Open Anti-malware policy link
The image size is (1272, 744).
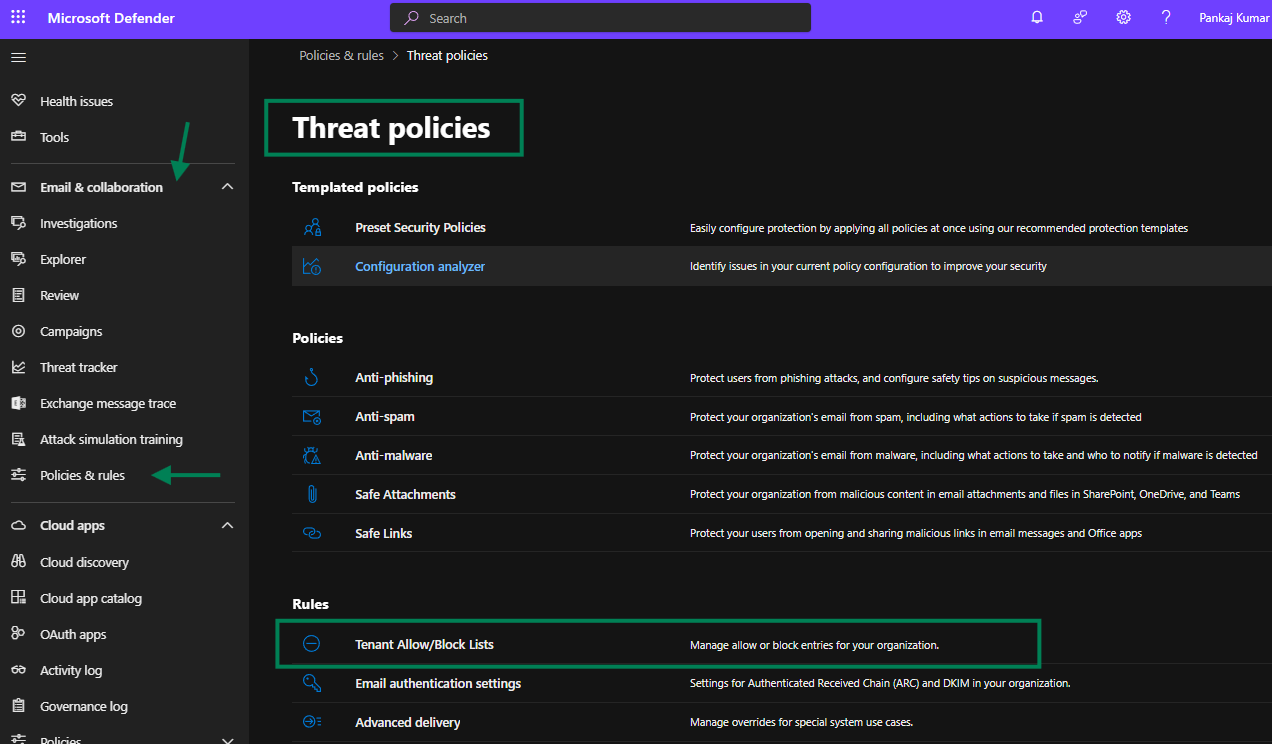394,455
